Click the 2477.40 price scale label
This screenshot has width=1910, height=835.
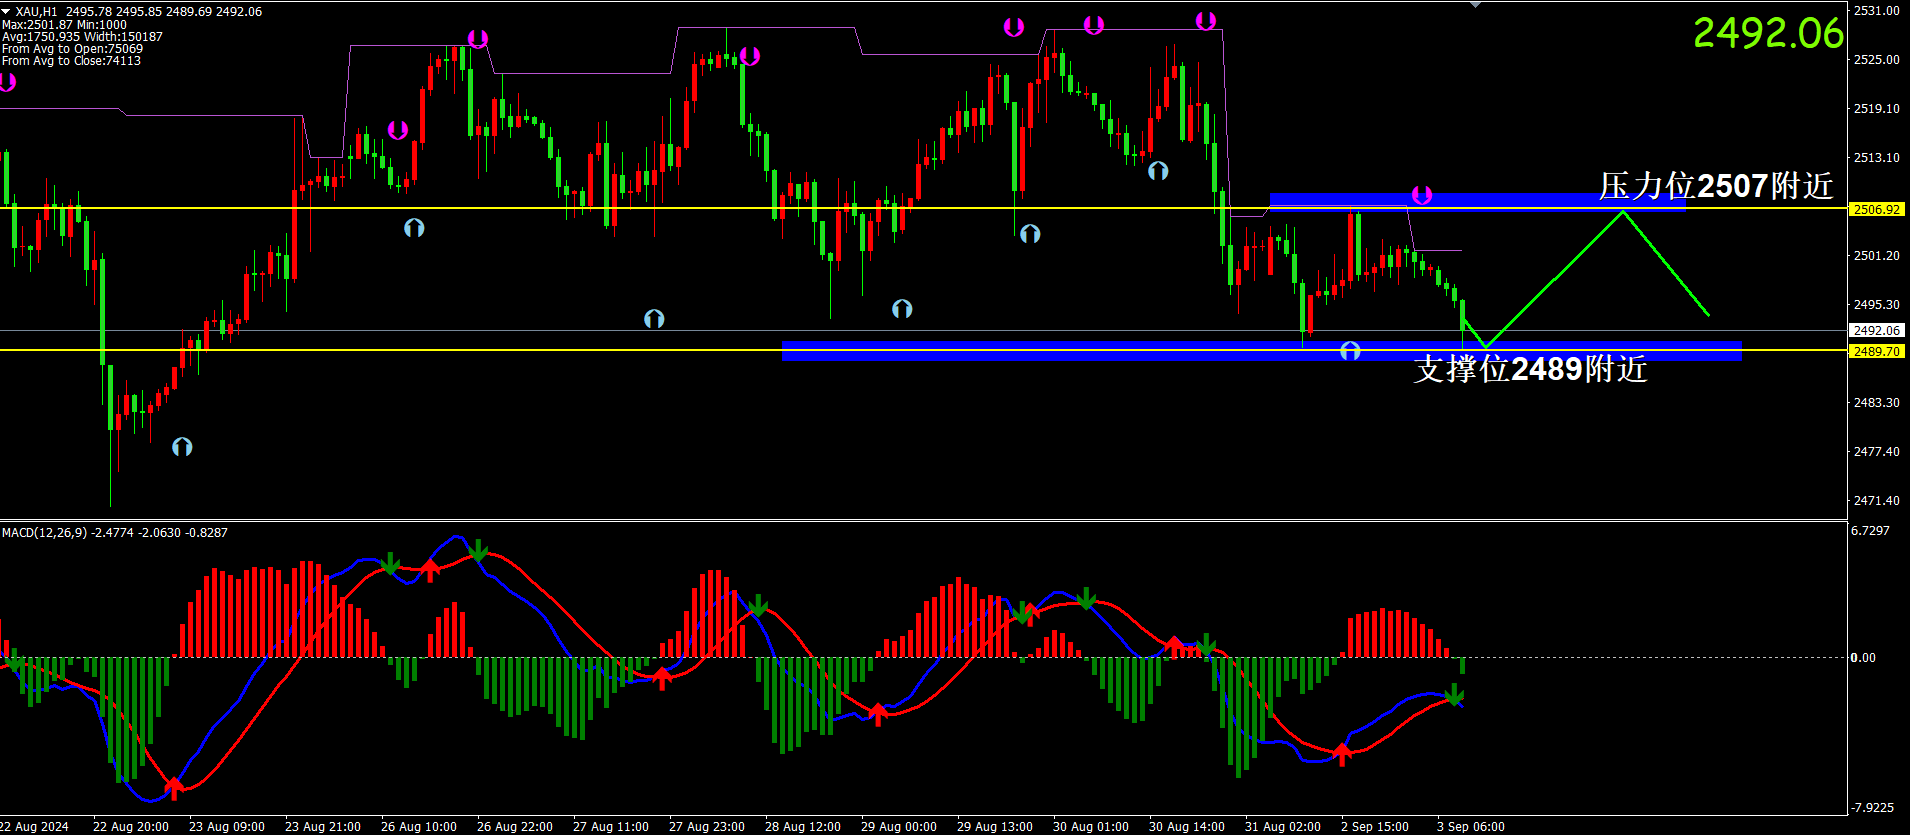[1876, 451]
